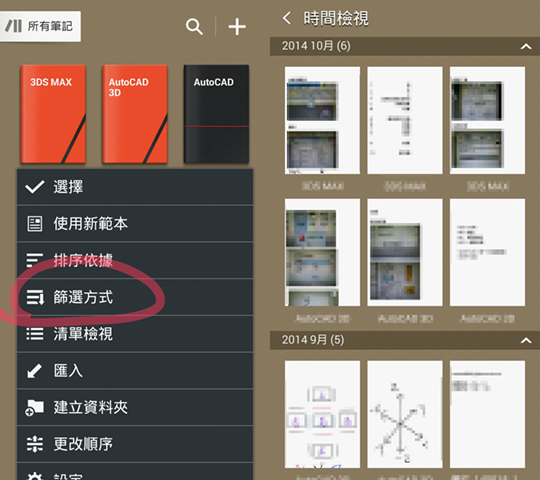Select 建立資料夾 to create folder
The height and width of the screenshot is (480, 540).
pos(135,408)
